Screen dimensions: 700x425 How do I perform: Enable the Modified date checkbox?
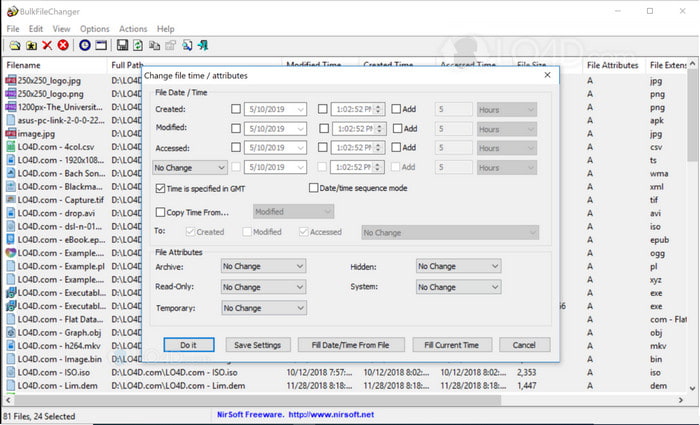236,129
